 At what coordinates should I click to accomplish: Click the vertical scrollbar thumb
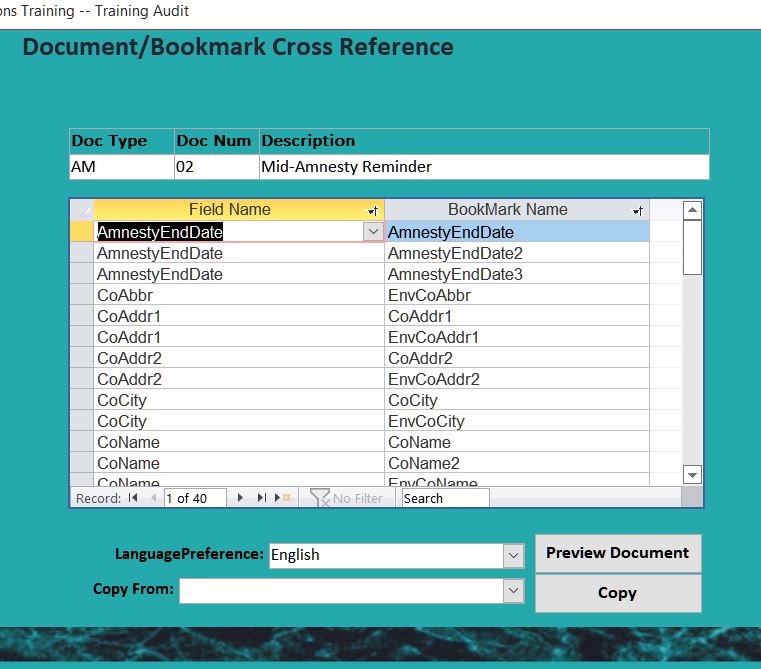(692, 248)
